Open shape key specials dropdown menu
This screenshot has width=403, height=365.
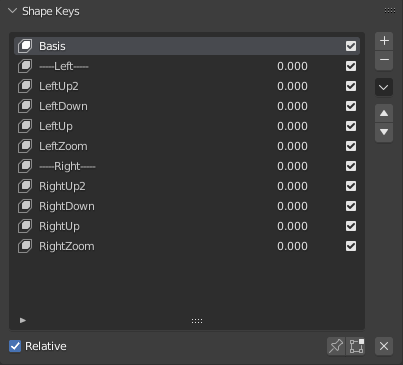click(384, 87)
